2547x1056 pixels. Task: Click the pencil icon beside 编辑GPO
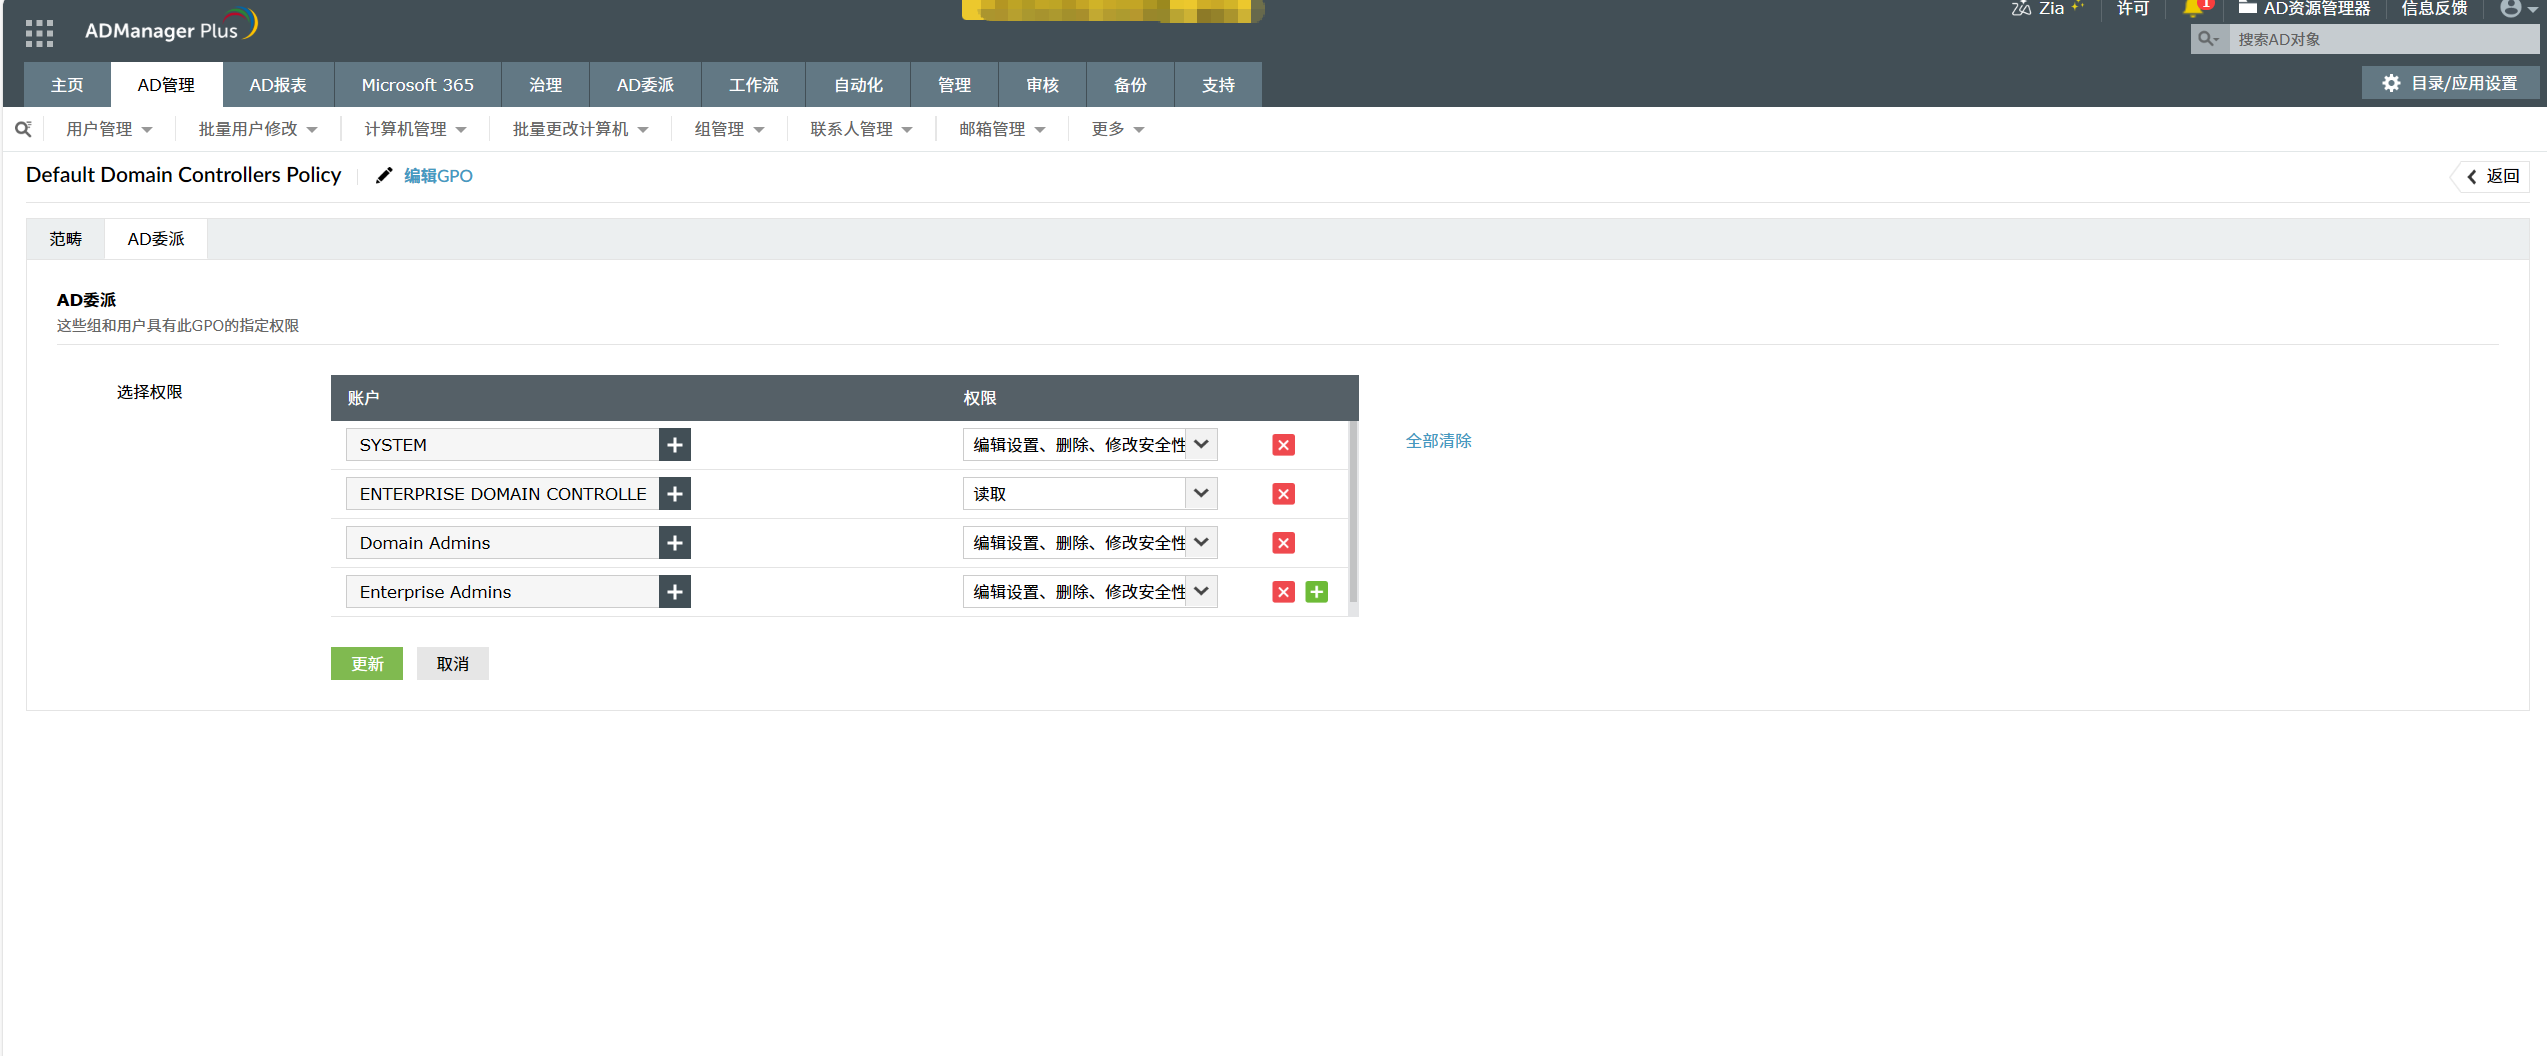384,176
